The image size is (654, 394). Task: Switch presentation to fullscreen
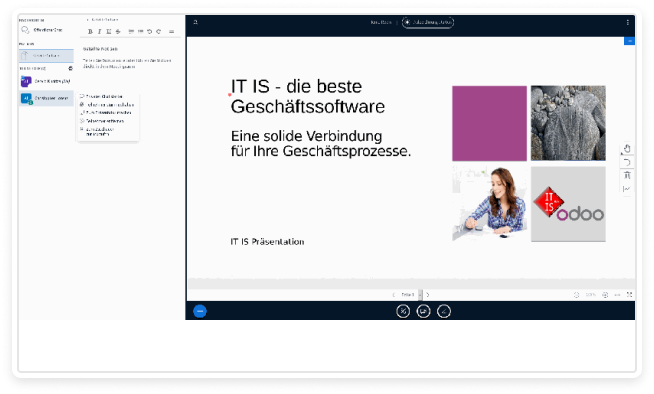coord(629,295)
